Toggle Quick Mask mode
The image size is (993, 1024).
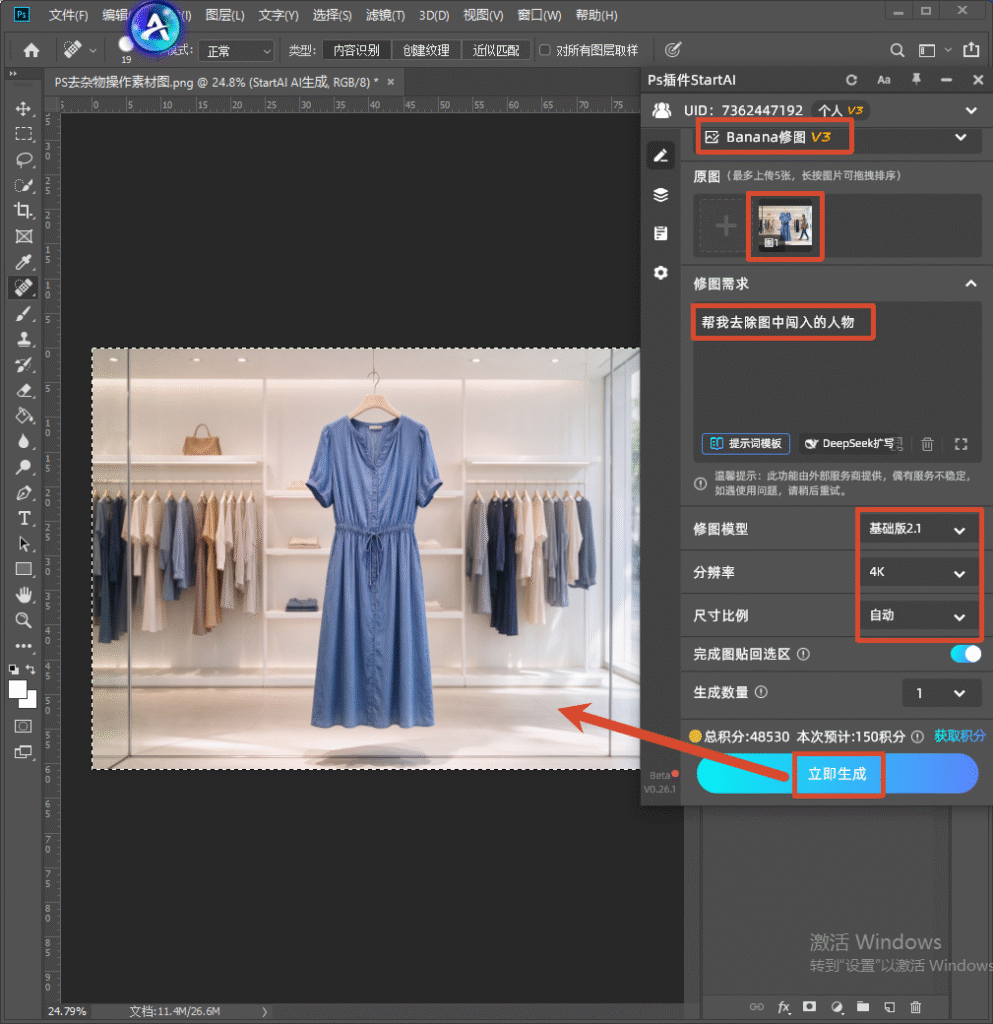pos(24,726)
